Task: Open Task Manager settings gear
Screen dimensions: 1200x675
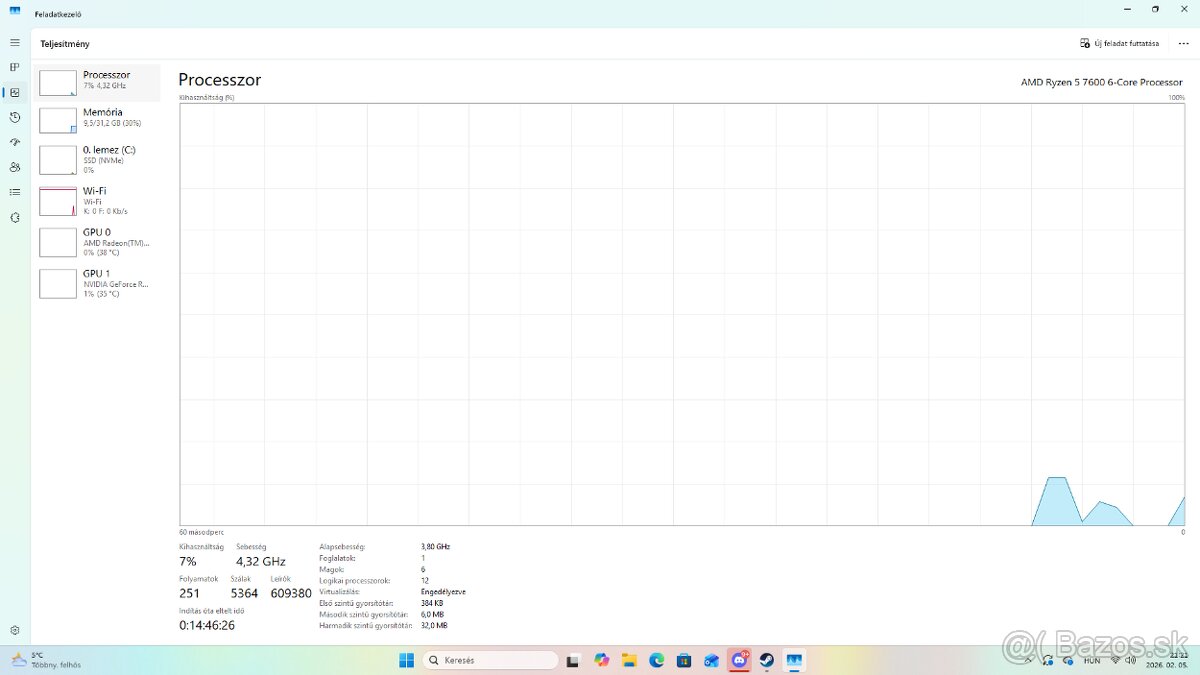Action: tap(14, 630)
